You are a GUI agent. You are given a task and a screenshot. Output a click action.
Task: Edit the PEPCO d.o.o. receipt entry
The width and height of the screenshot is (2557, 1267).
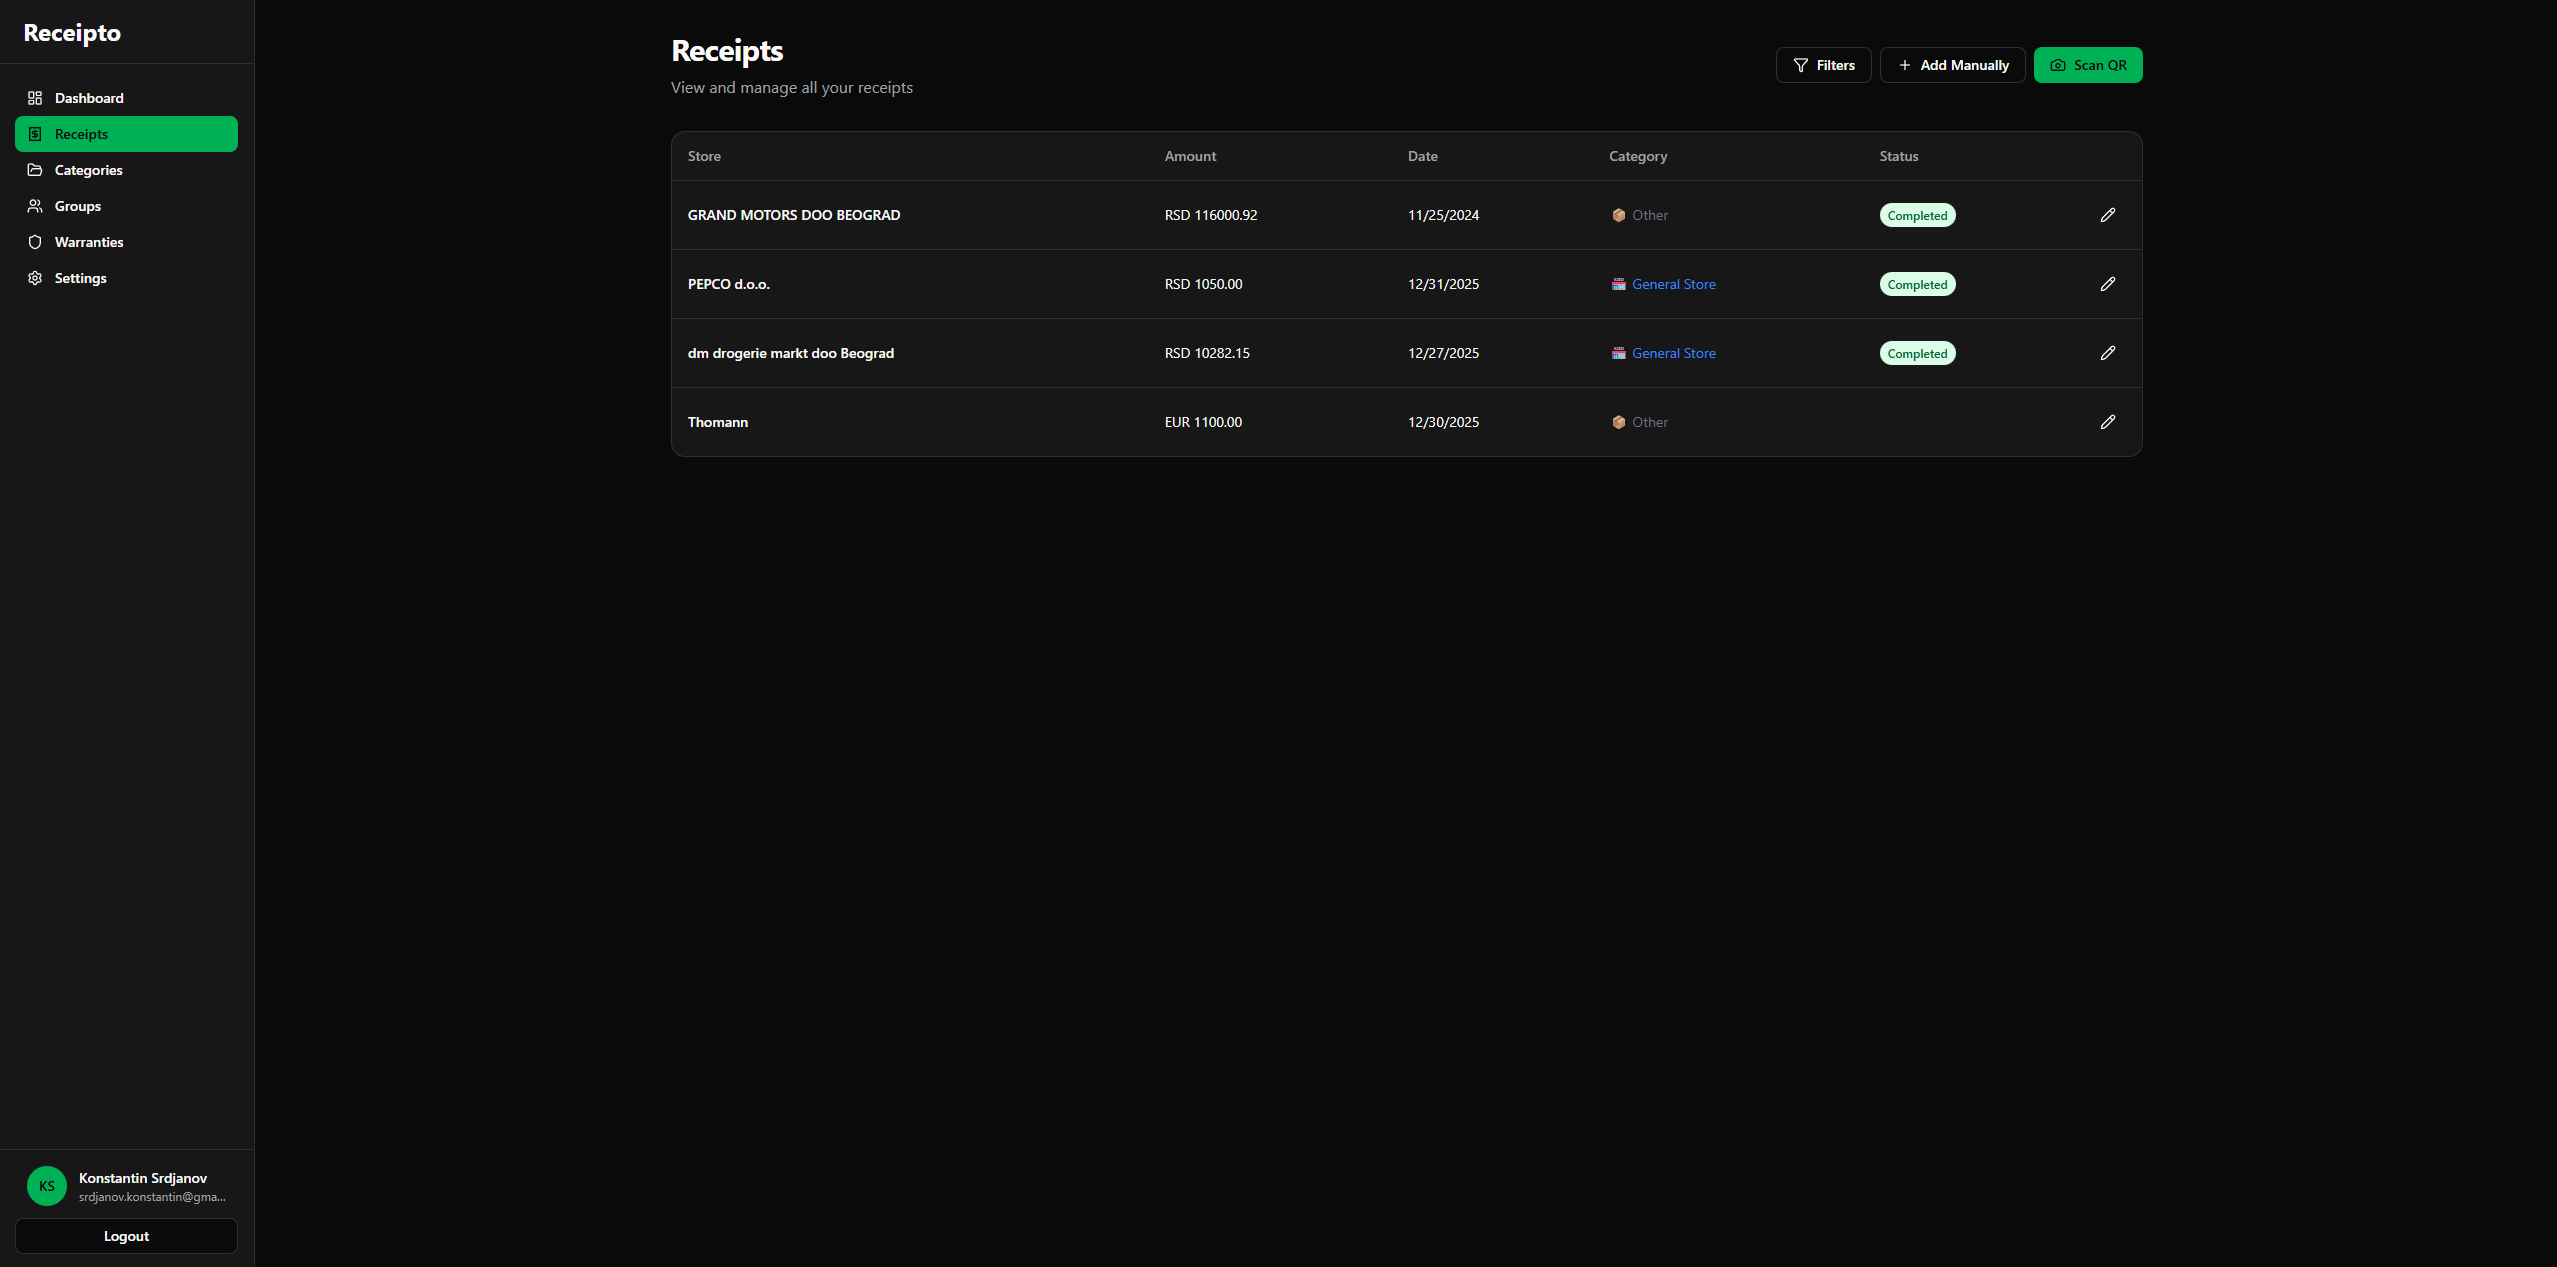click(2107, 284)
